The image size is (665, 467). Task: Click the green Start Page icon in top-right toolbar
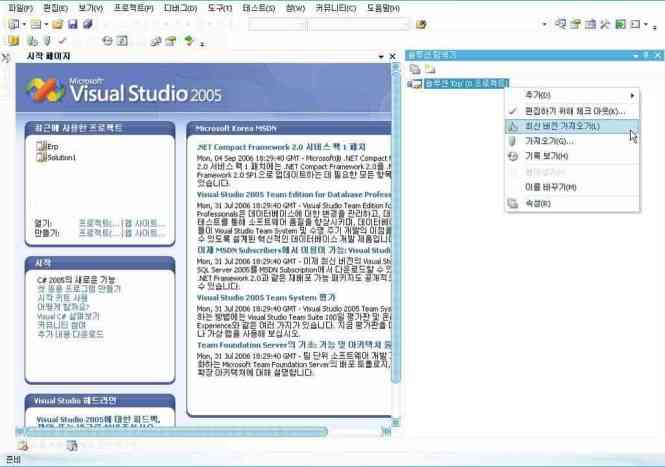tap(620, 24)
